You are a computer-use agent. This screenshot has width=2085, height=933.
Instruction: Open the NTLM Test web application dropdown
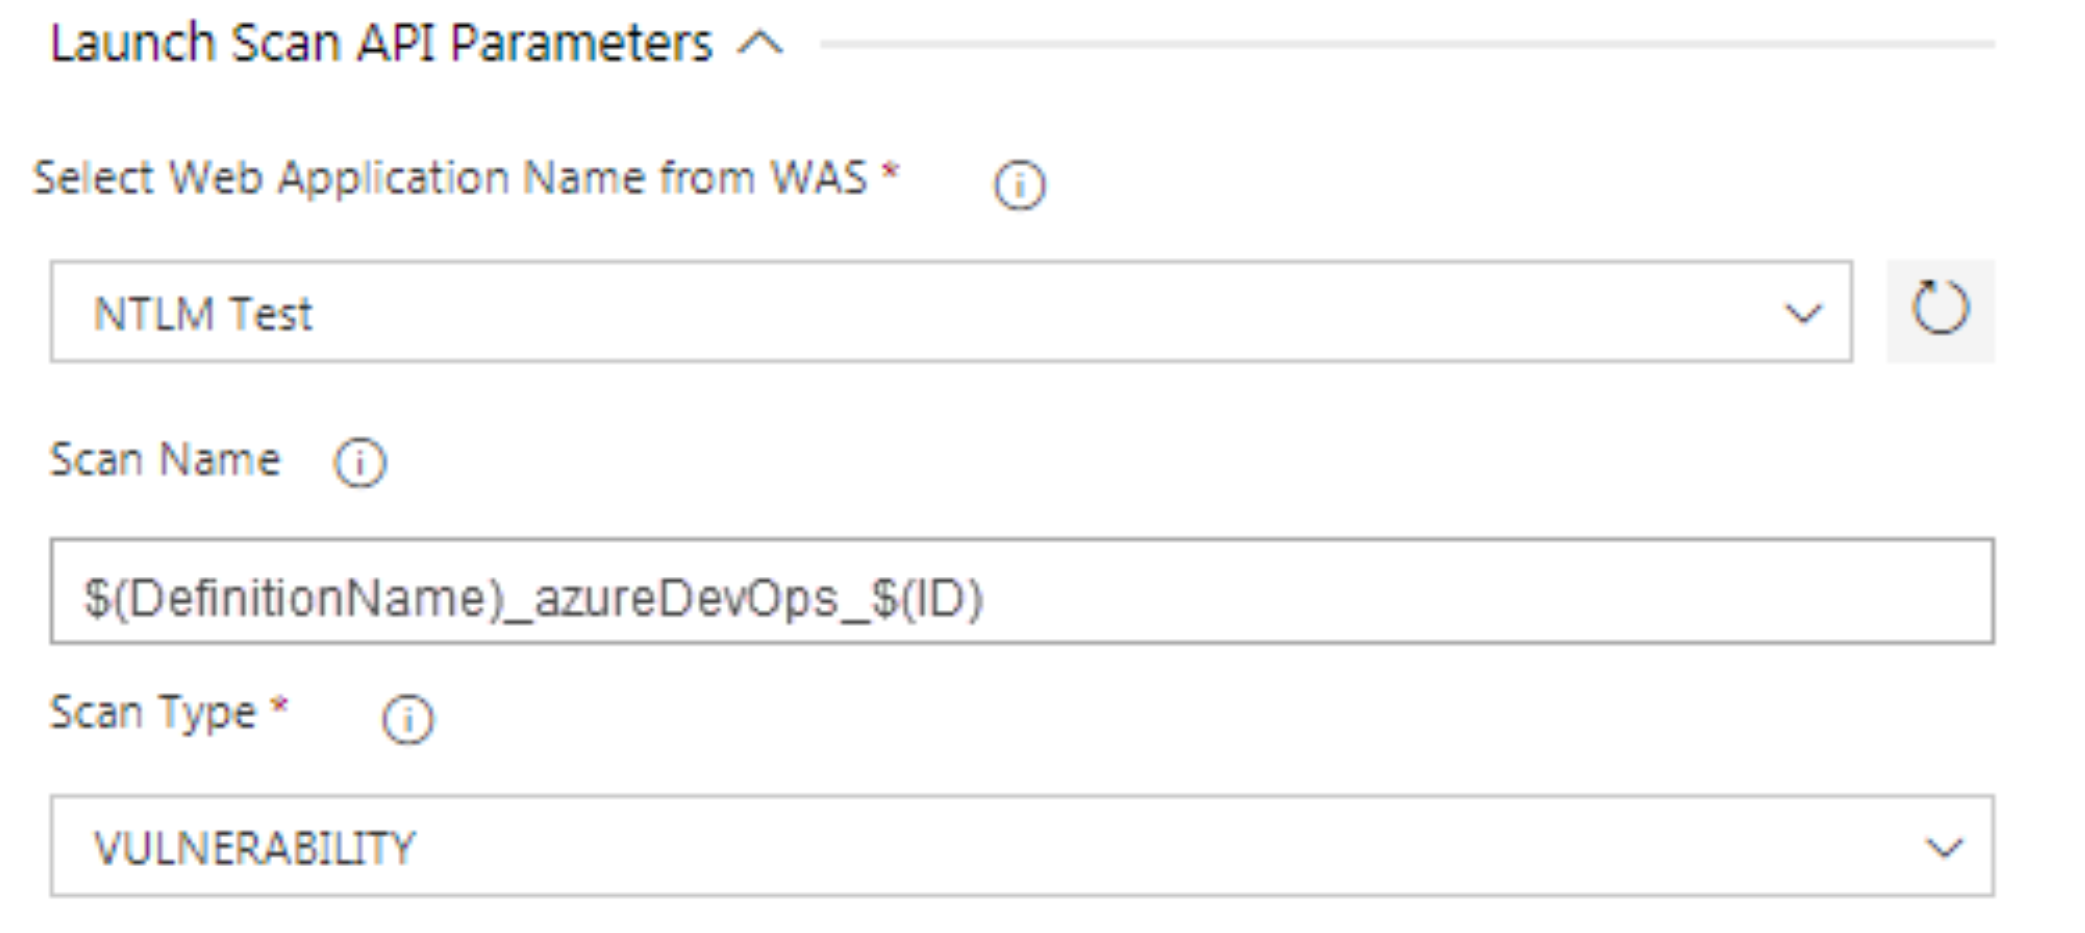tap(950, 312)
